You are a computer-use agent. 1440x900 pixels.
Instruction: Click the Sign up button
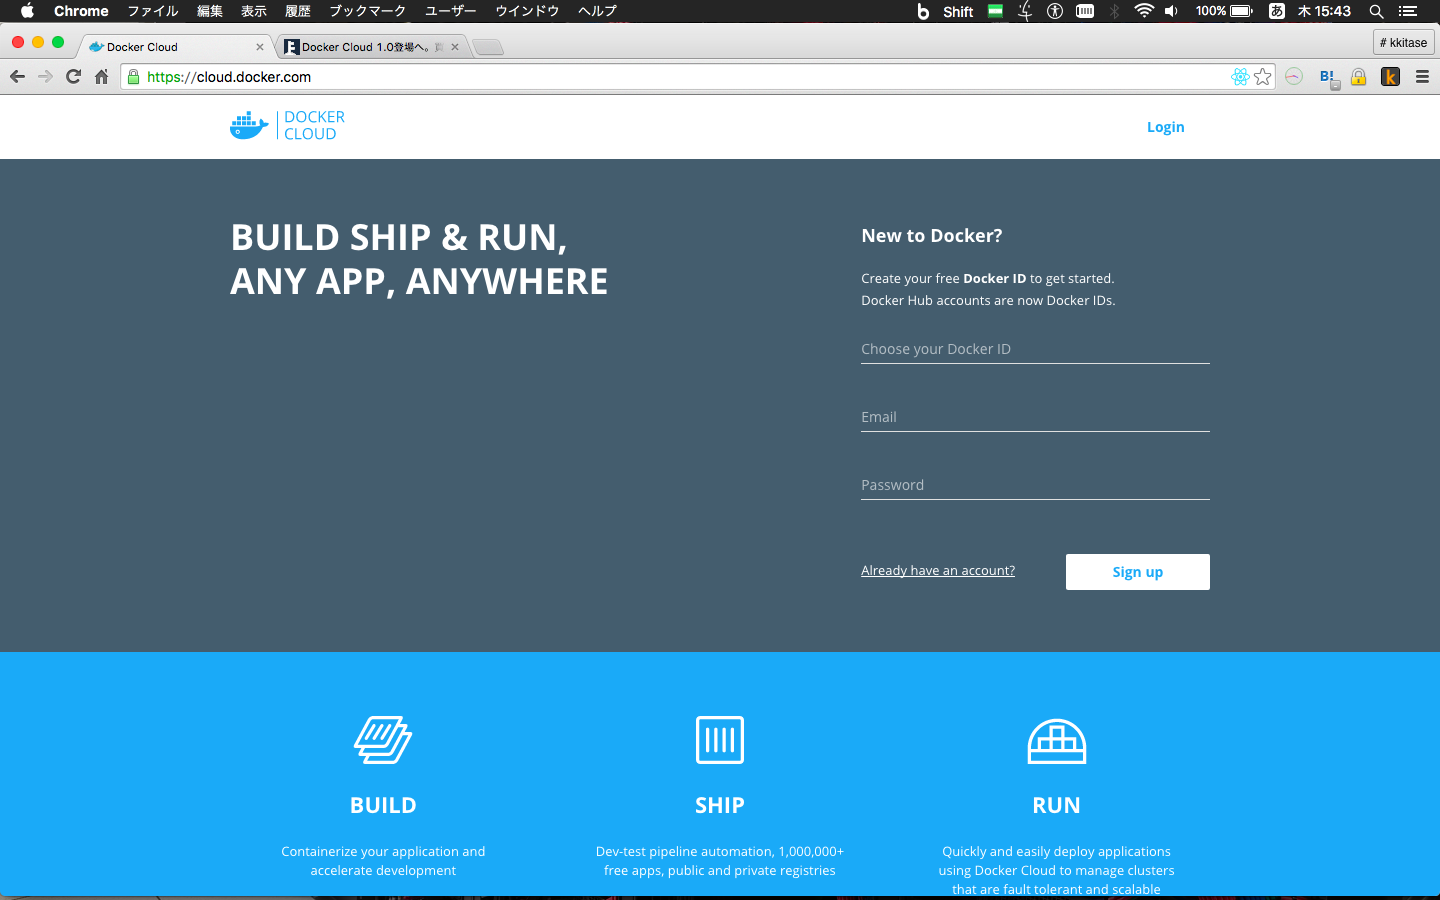[x=1137, y=571]
